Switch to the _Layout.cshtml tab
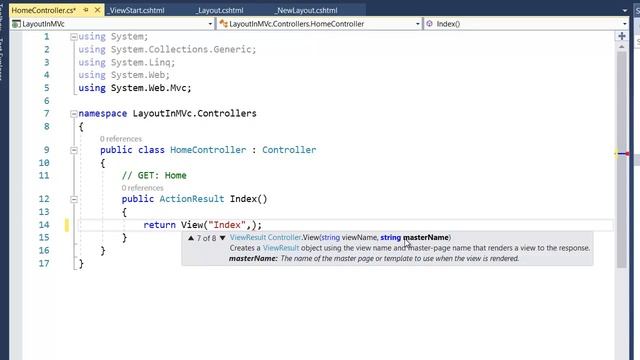Screen dimensions: 640x360 pyautogui.click(x=220, y=10)
